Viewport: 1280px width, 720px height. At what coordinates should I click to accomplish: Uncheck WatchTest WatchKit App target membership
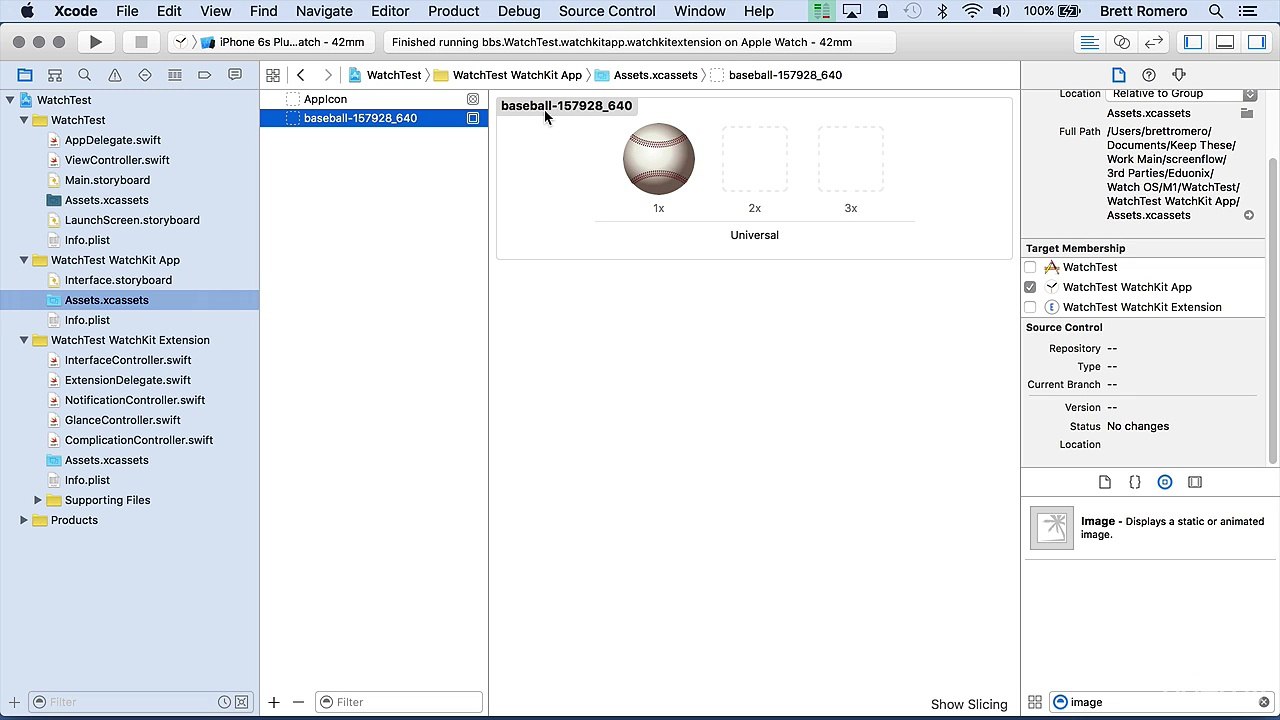[1030, 287]
